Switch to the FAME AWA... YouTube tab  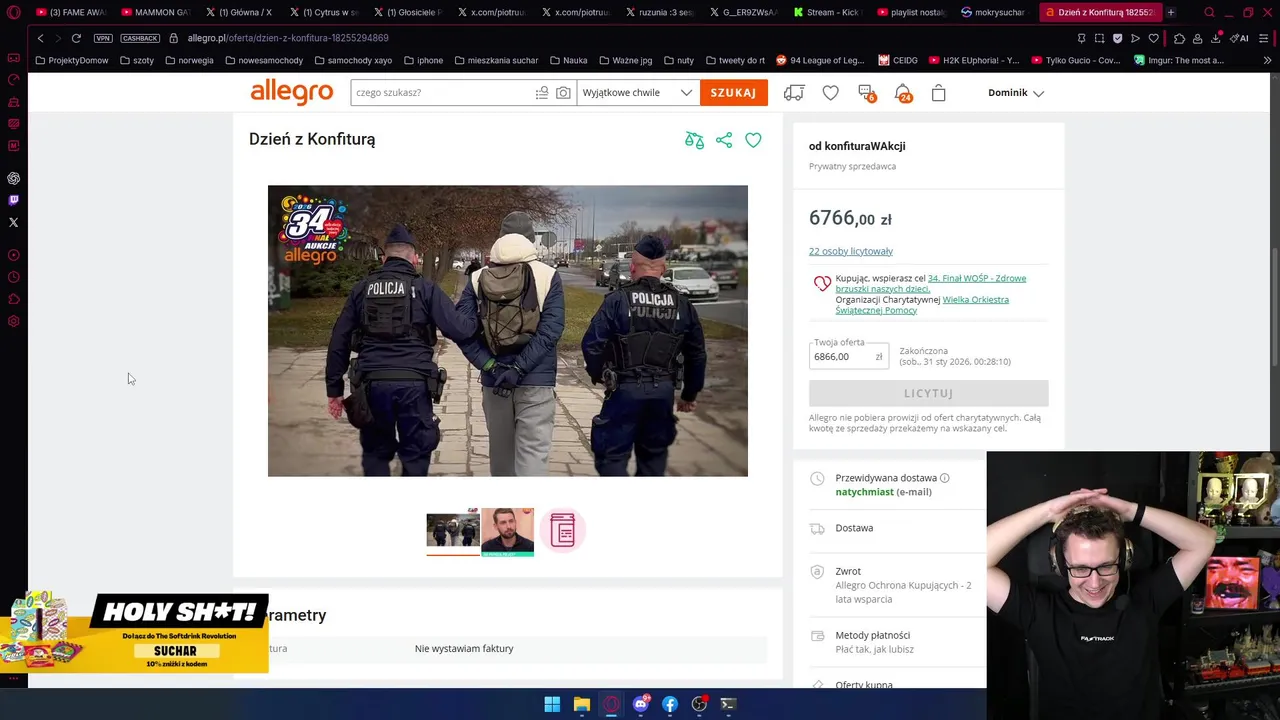click(72, 12)
